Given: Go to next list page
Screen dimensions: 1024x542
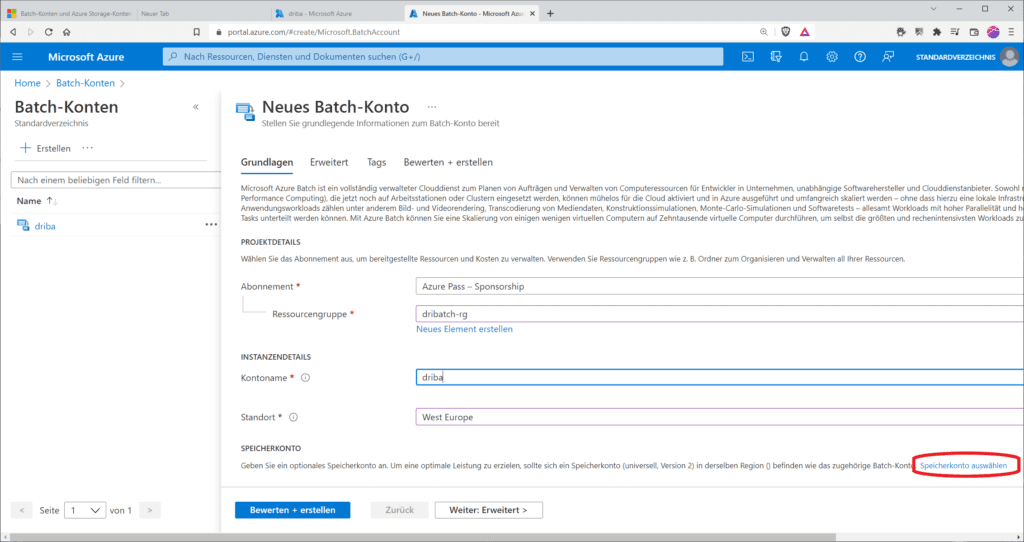Looking at the screenshot, I should (x=150, y=510).
